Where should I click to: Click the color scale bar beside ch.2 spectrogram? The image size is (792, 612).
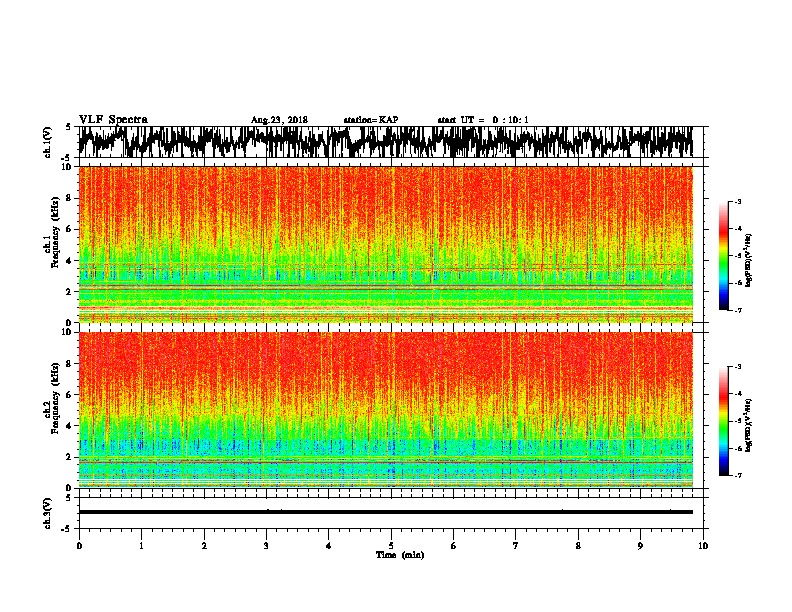pos(723,421)
